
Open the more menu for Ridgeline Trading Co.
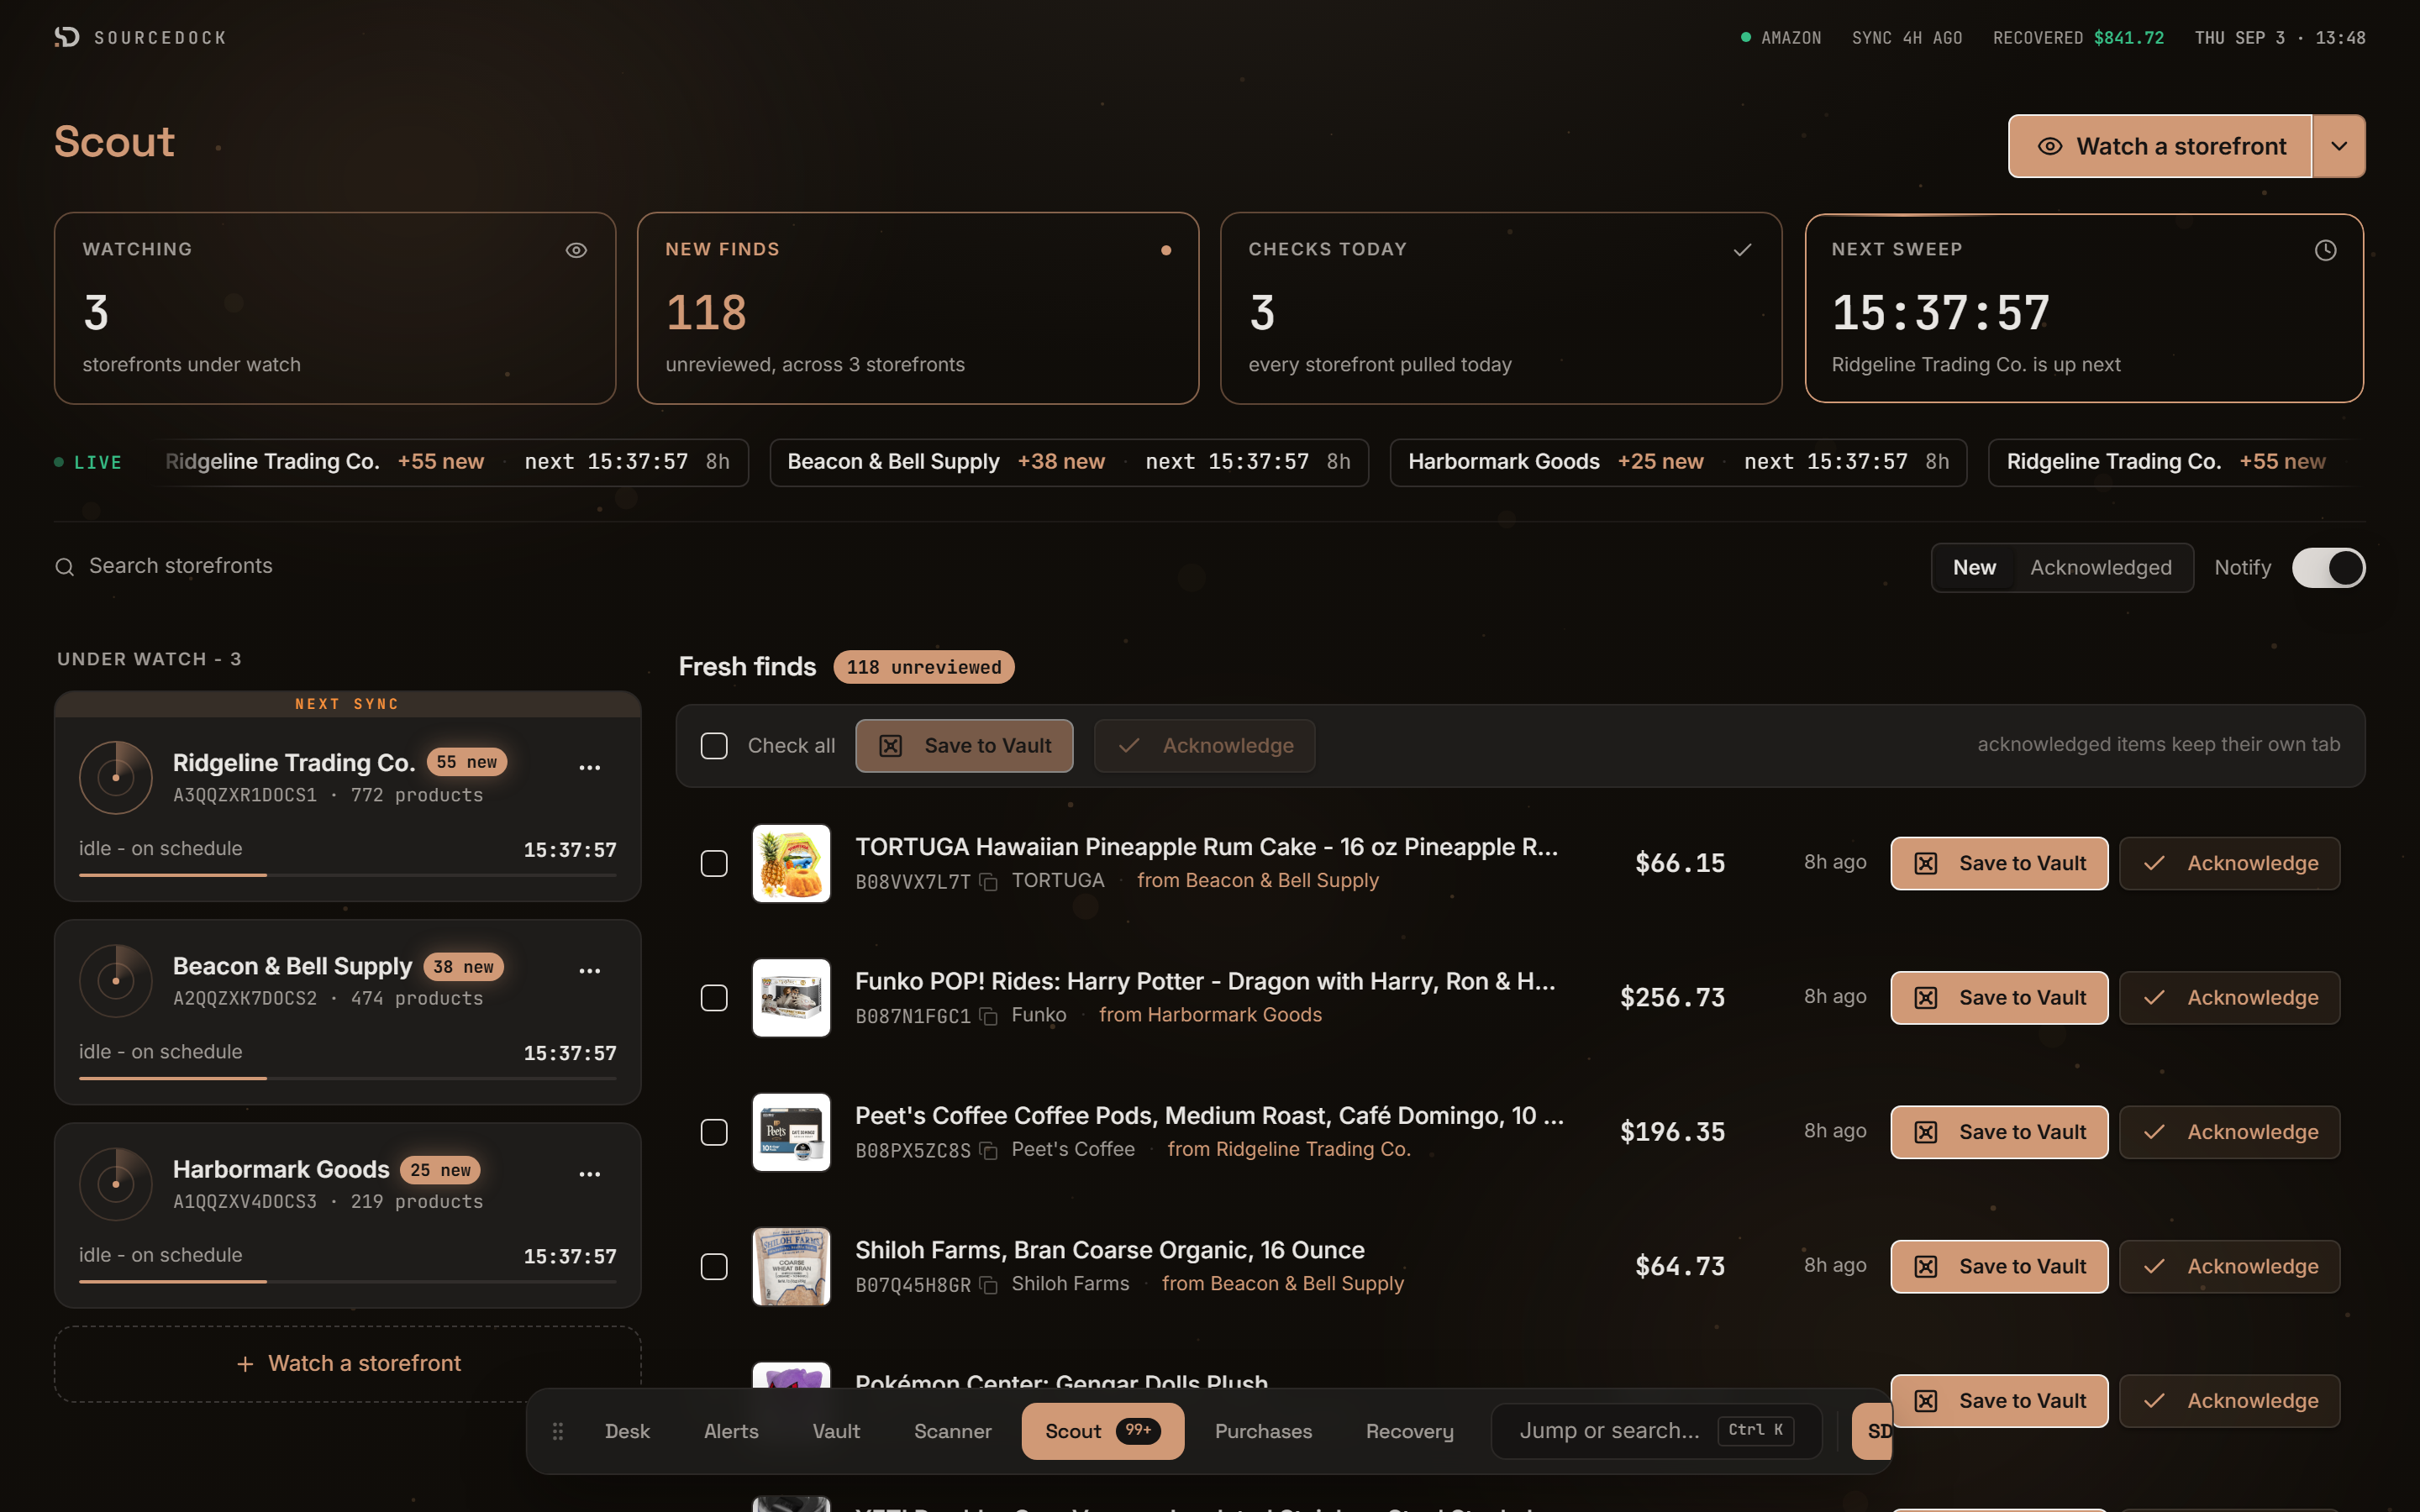pyautogui.click(x=590, y=767)
